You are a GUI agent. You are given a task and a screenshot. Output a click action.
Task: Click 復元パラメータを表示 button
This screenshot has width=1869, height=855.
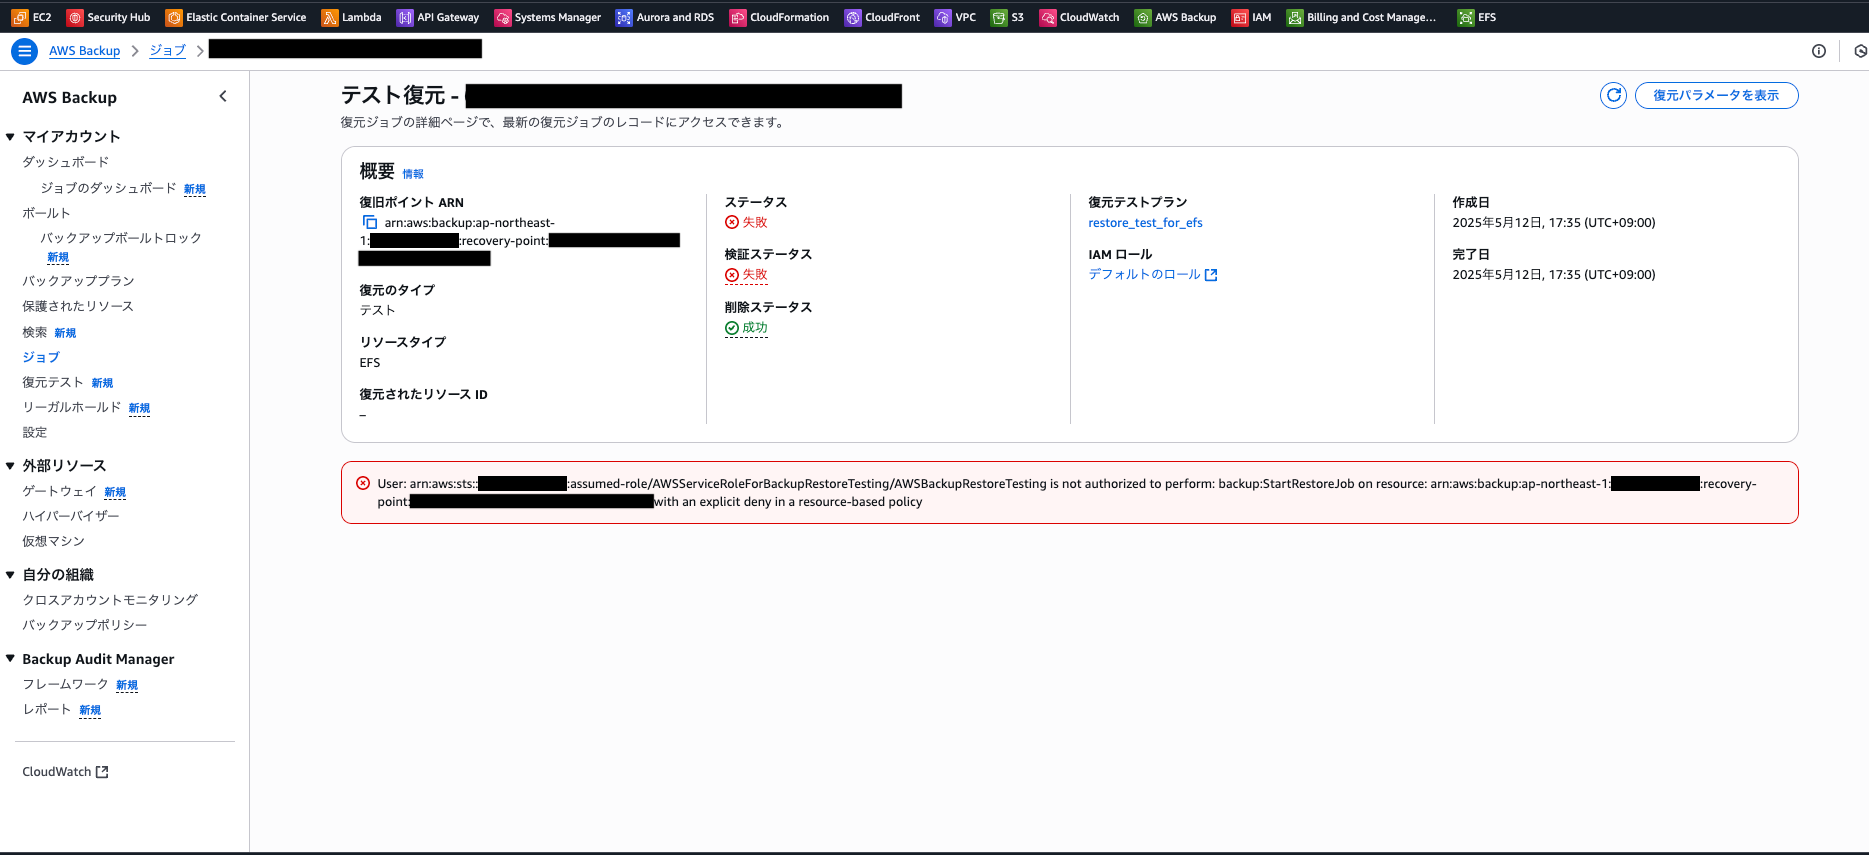pos(1716,95)
